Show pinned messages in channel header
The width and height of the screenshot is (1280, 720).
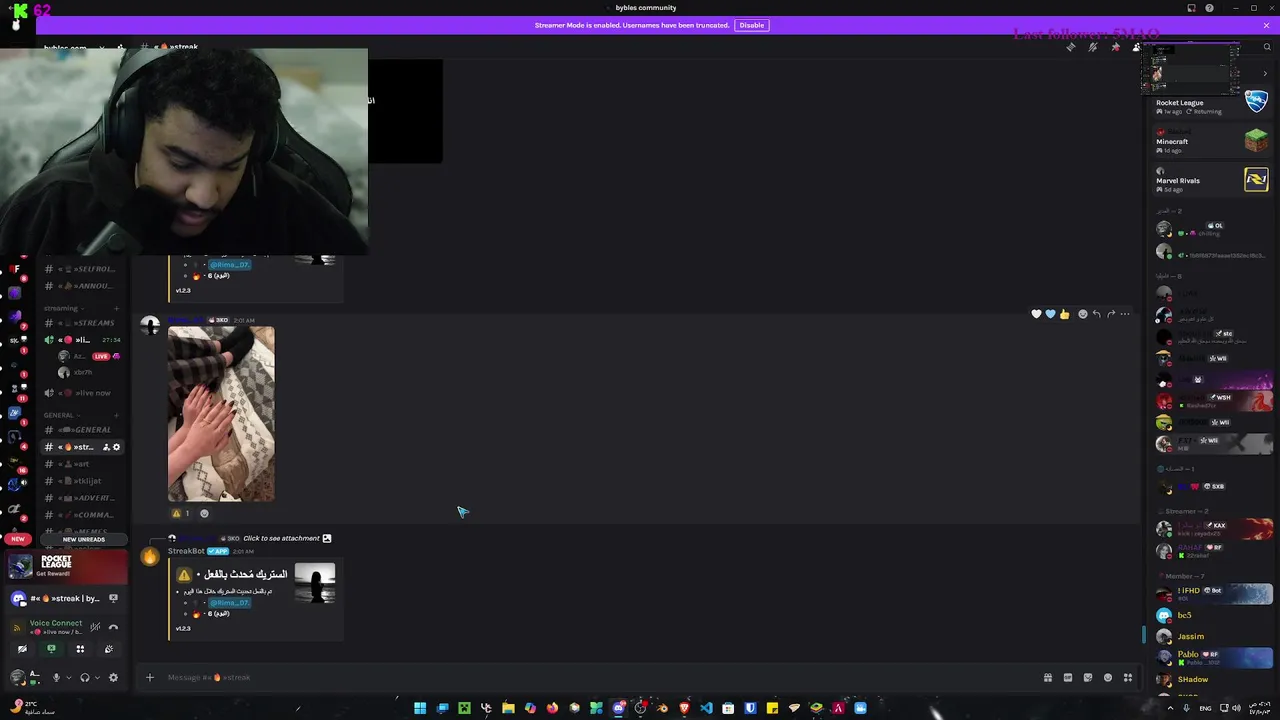(1115, 47)
